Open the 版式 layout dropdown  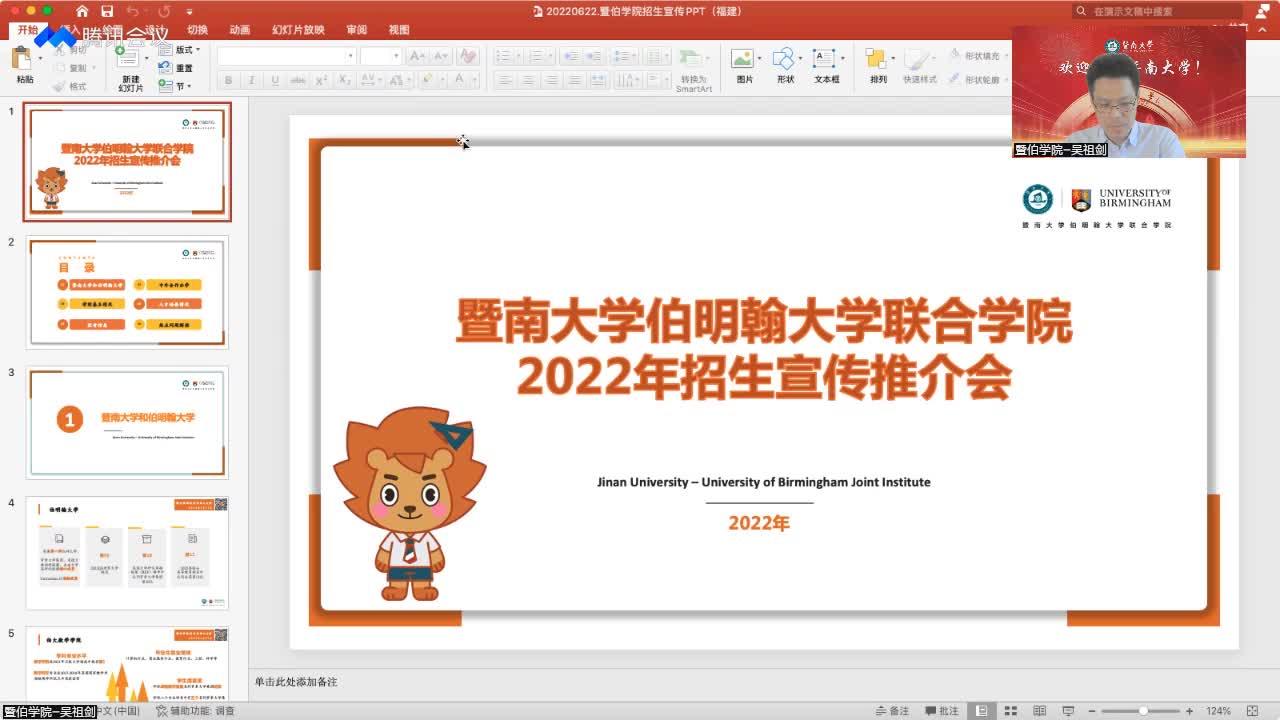click(x=181, y=49)
